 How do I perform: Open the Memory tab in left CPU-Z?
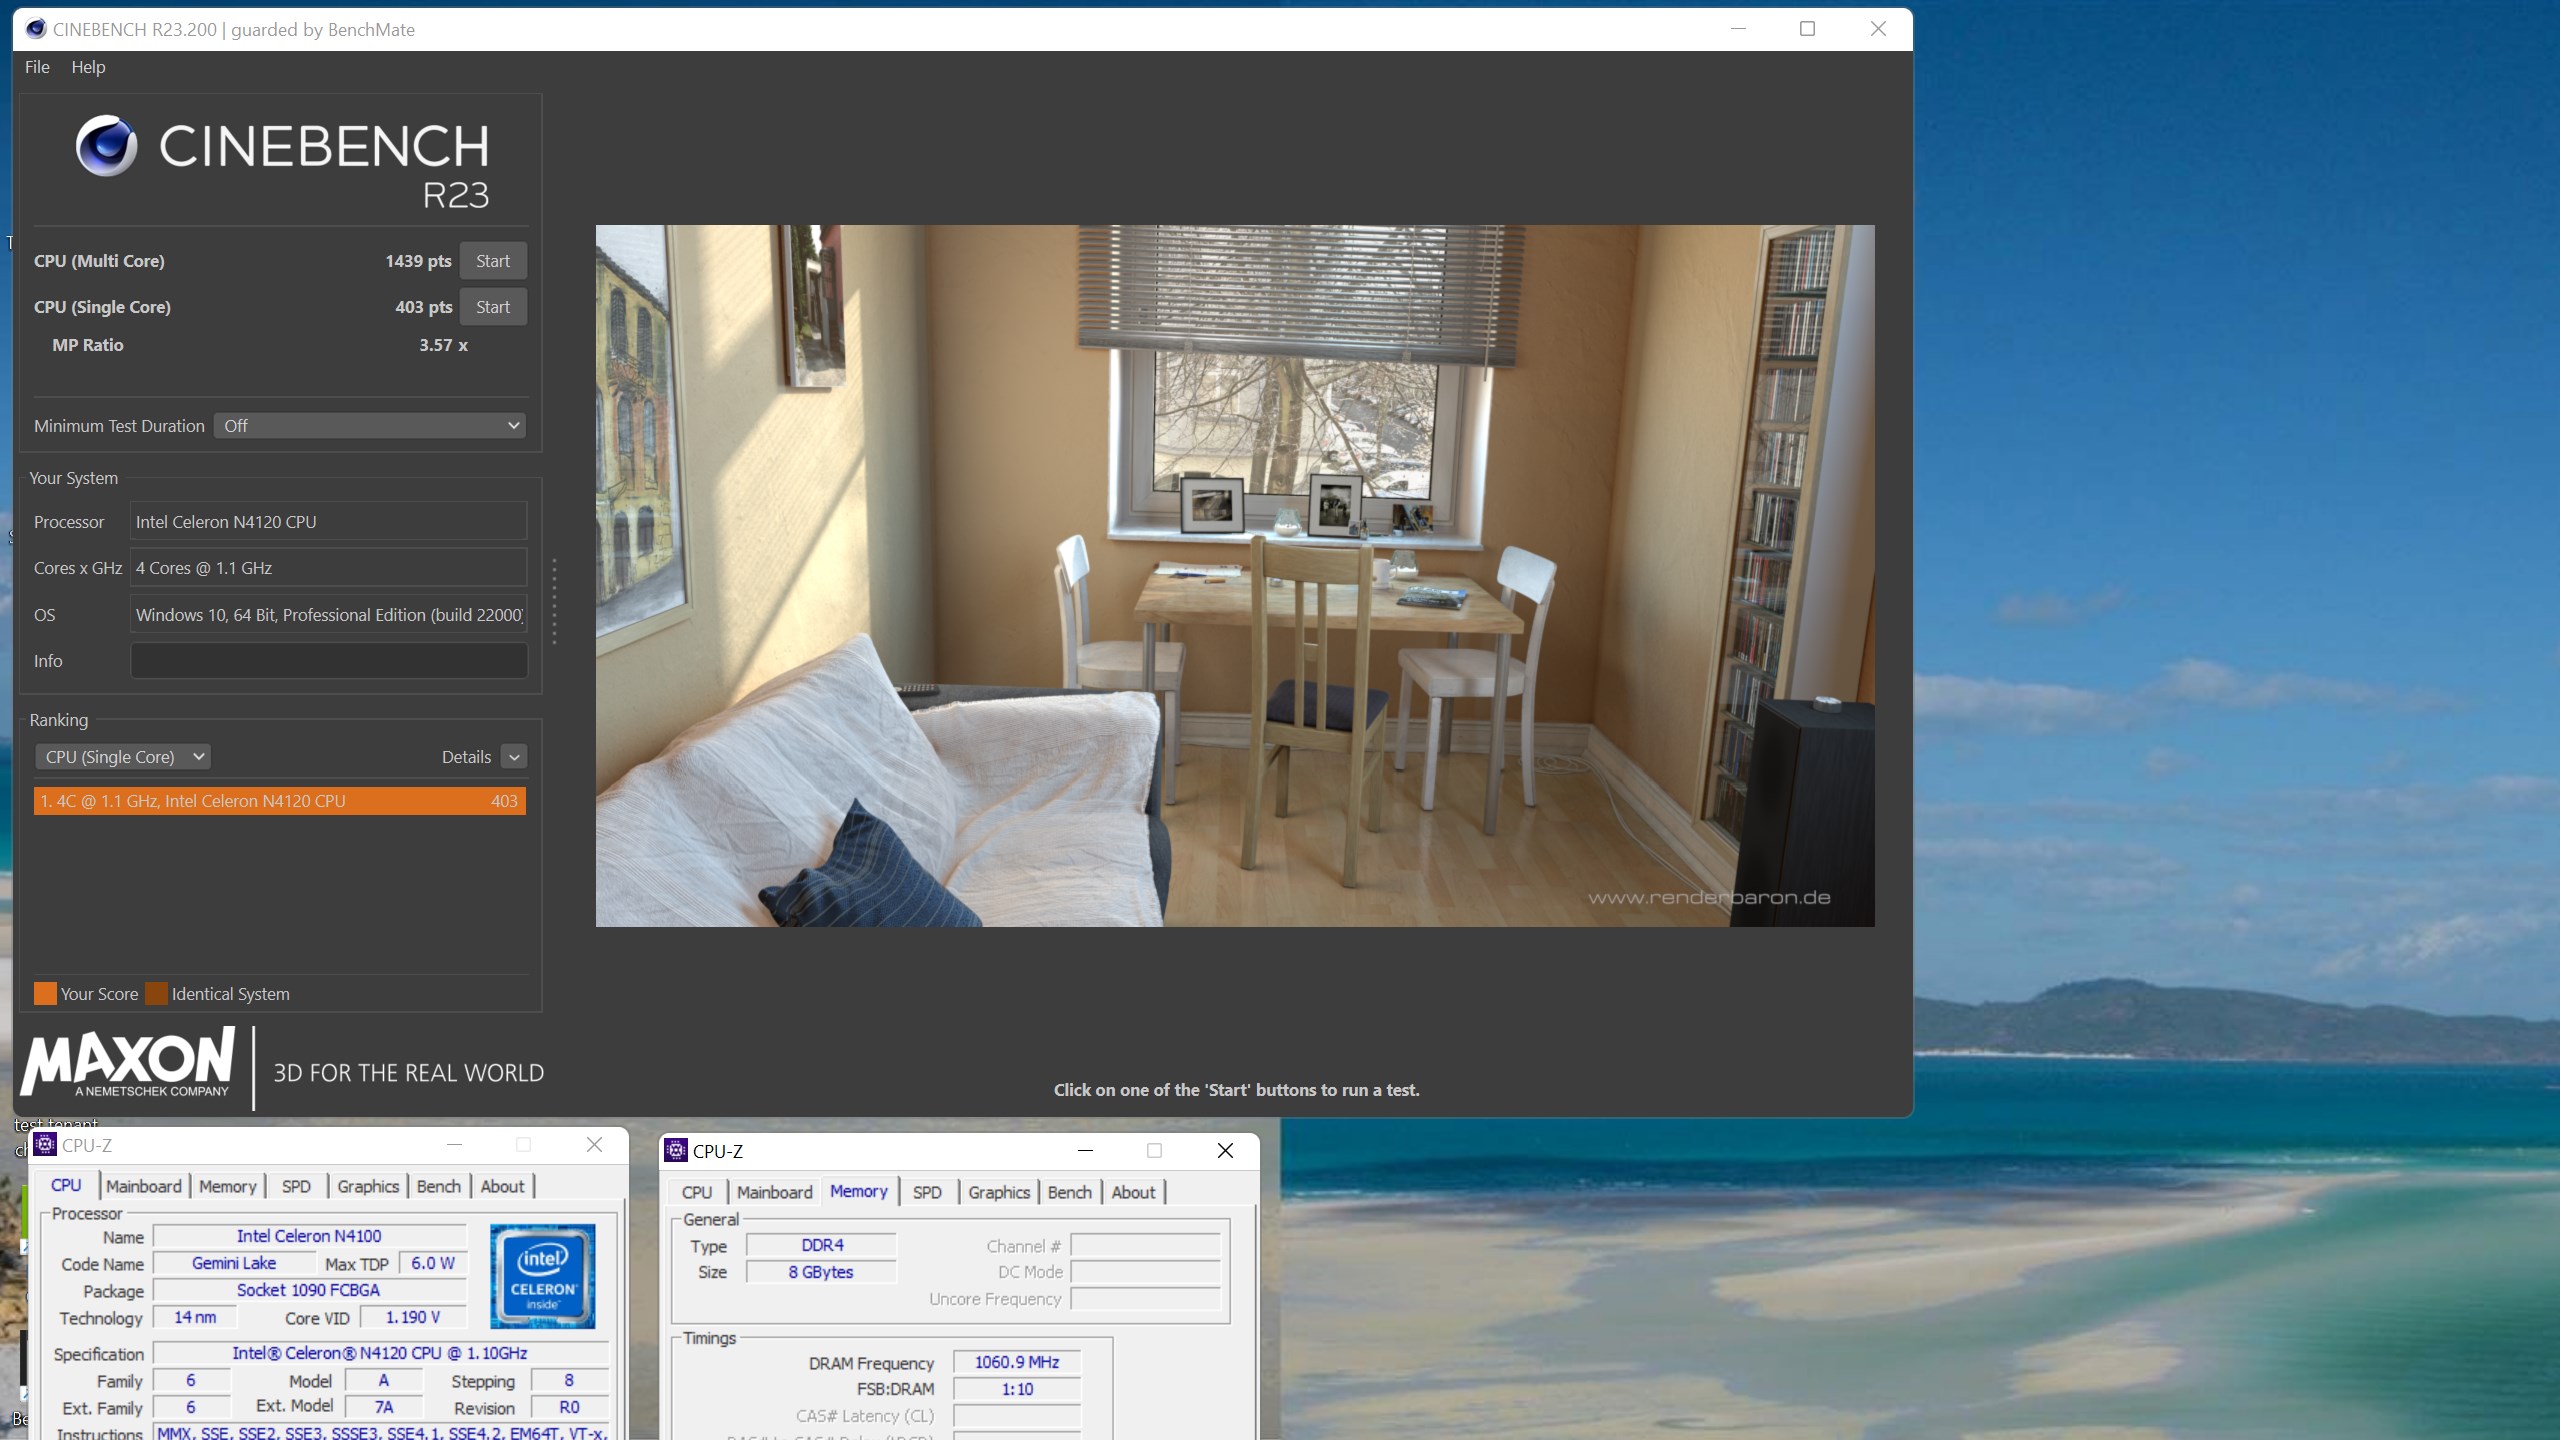click(x=228, y=1186)
